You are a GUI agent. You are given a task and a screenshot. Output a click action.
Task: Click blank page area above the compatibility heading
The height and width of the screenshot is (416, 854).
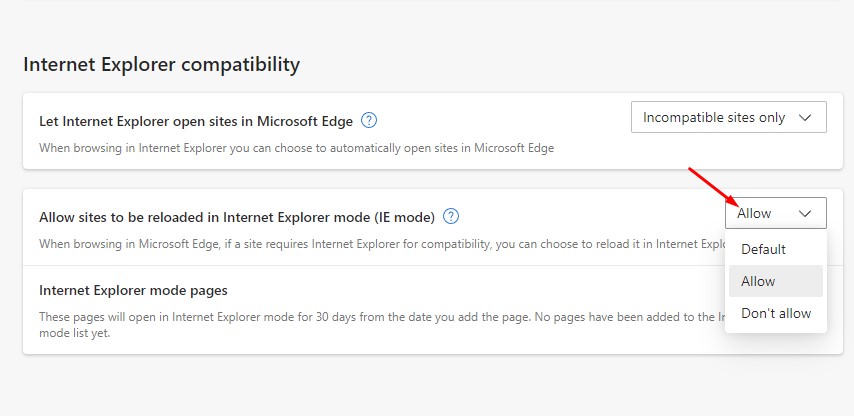tap(400, 25)
